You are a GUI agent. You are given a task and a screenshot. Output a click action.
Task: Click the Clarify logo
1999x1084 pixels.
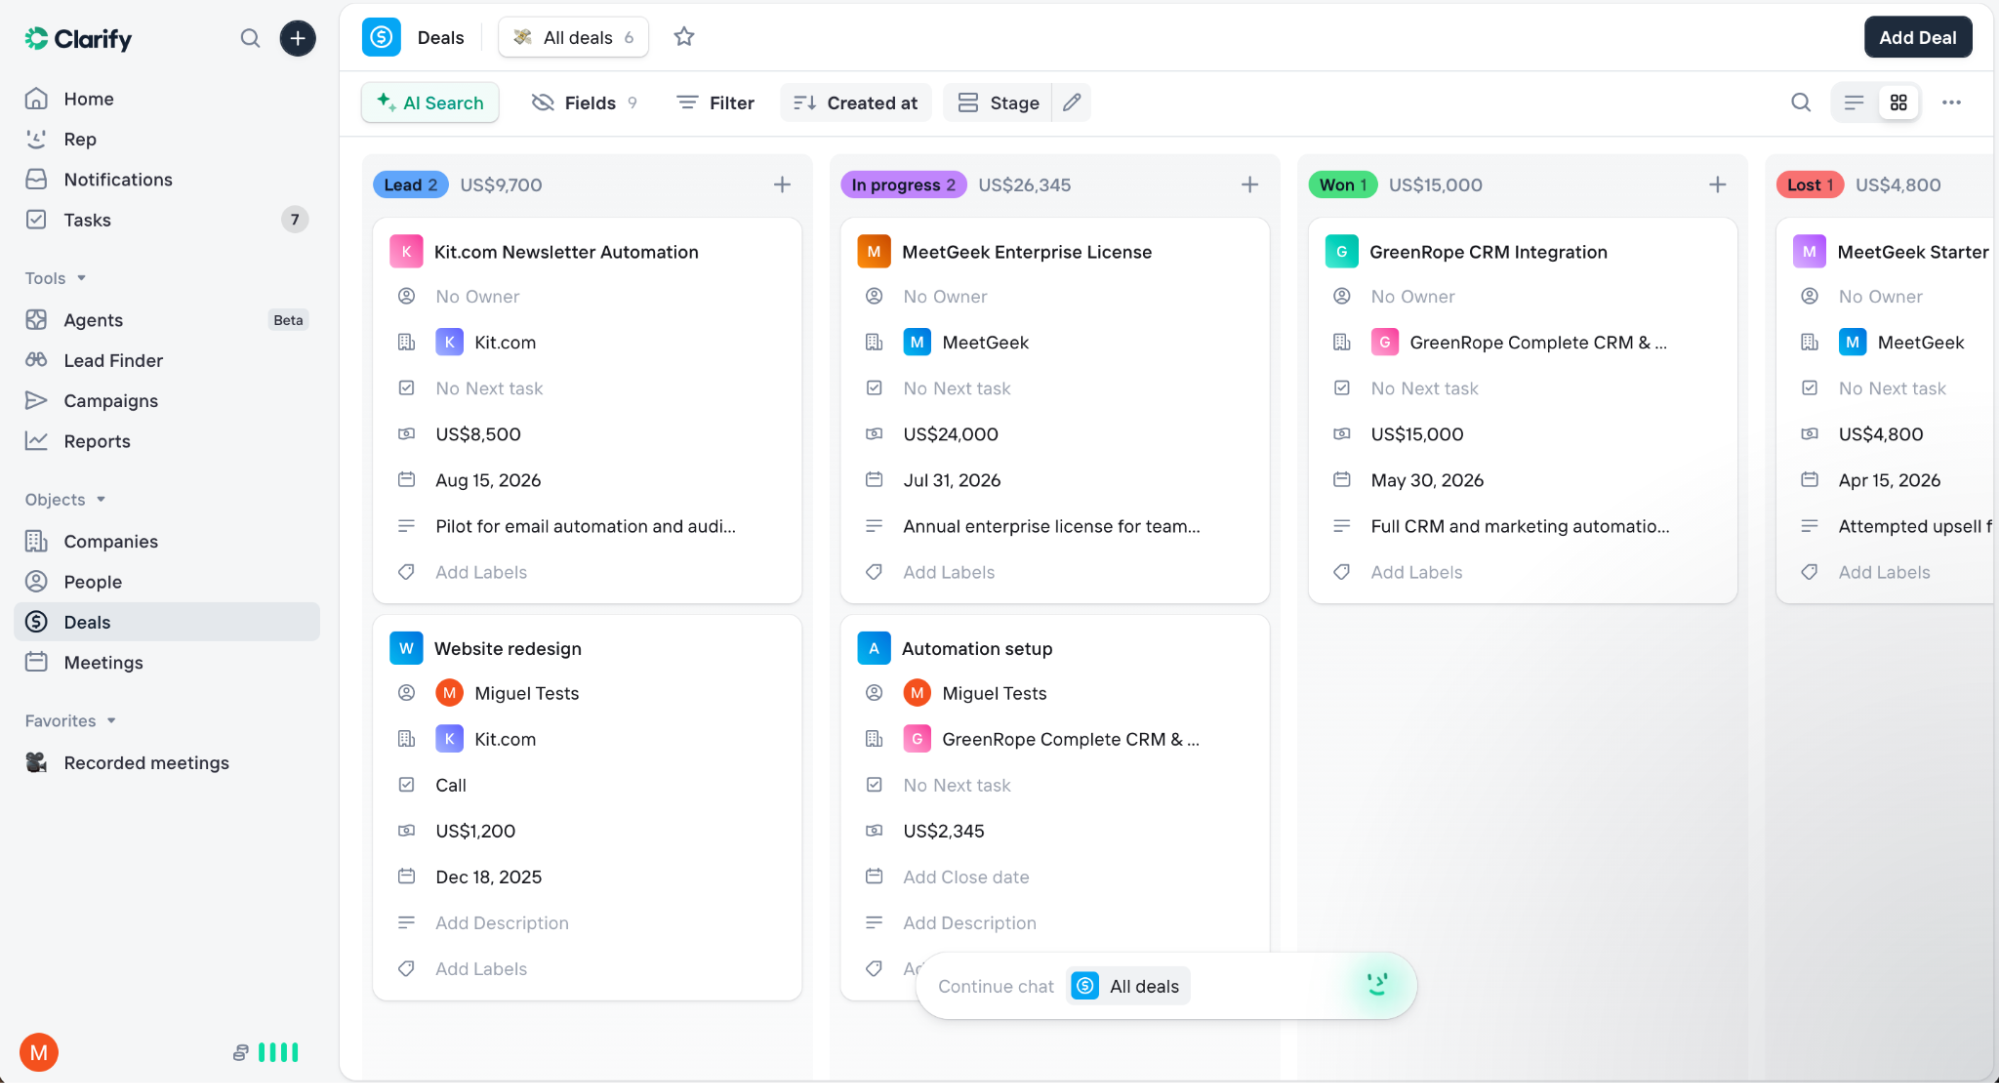[x=78, y=39]
